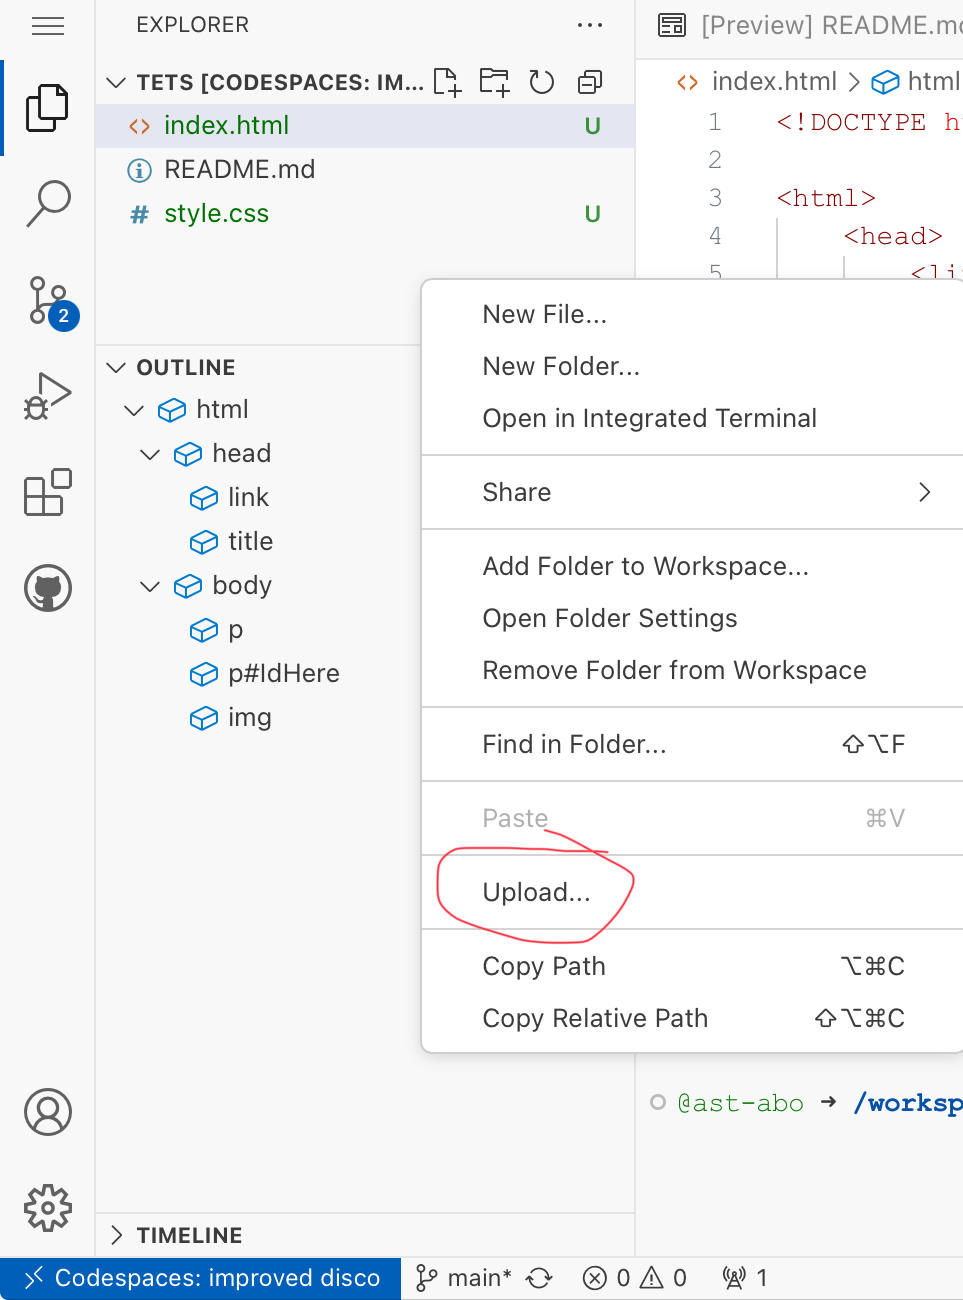Viewport: 963px width, 1300px height.
Task: Open the Manage gear settings icon
Action: pos(48,1208)
